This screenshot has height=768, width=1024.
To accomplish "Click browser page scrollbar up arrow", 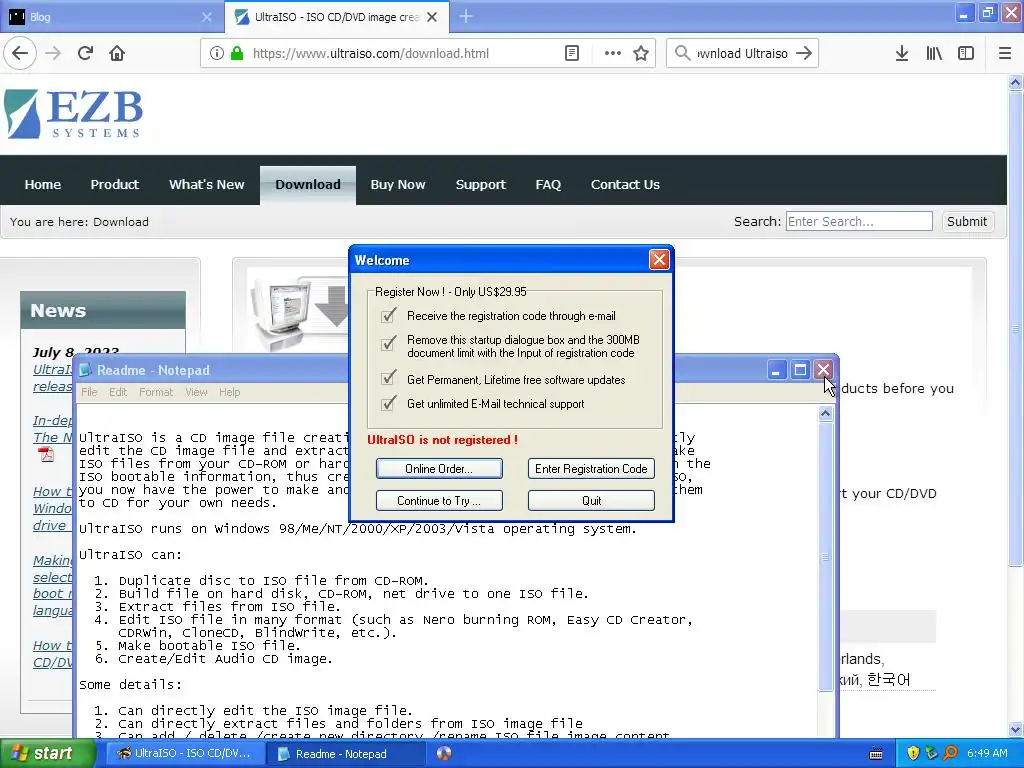I will (x=1015, y=82).
